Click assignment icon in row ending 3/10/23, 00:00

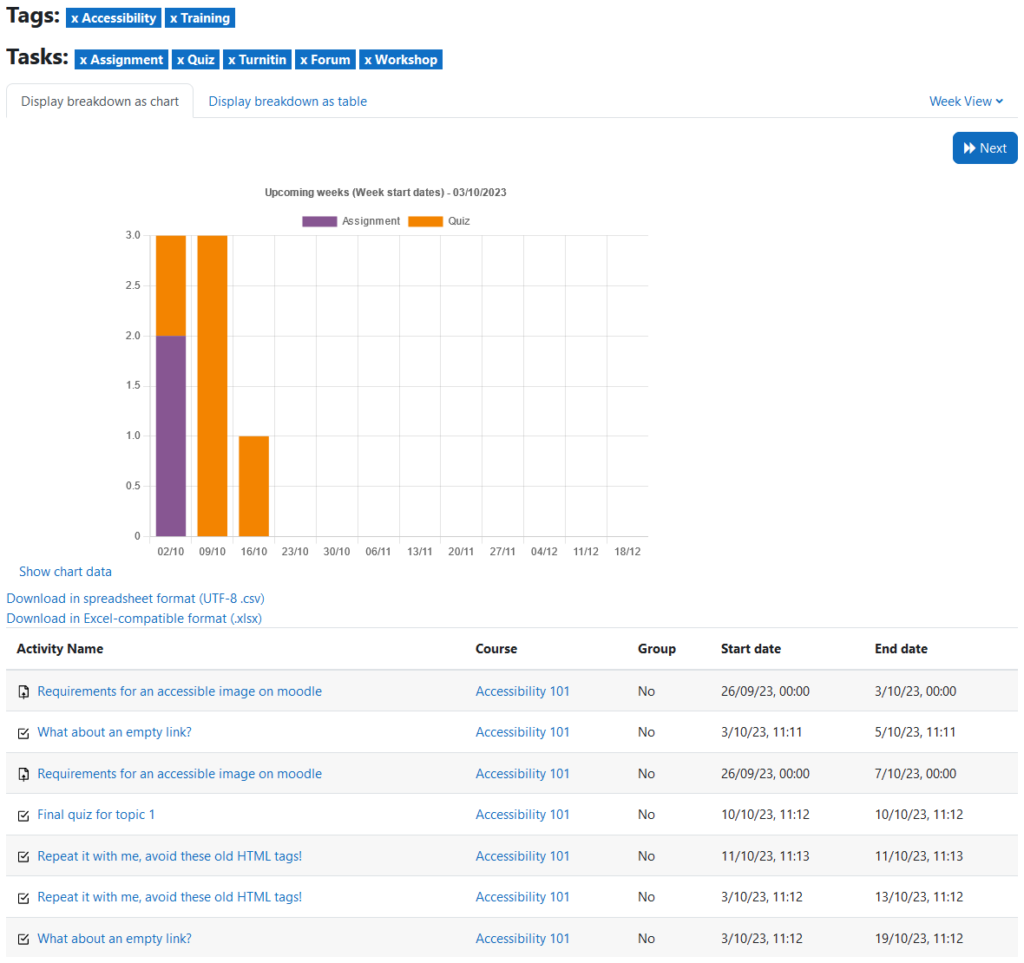click(x=24, y=692)
